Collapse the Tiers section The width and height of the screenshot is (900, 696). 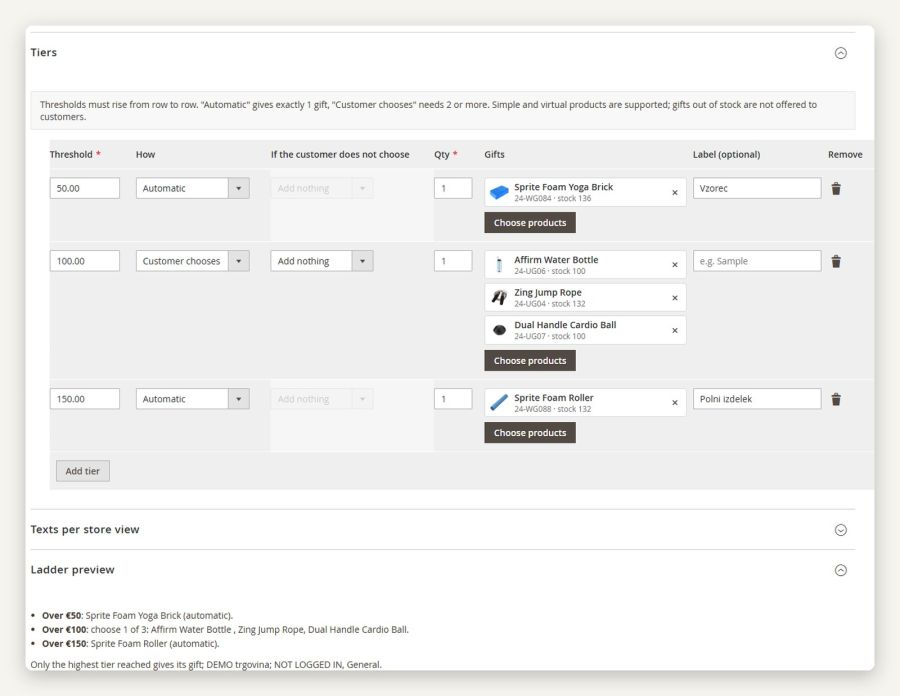coord(840,53)
